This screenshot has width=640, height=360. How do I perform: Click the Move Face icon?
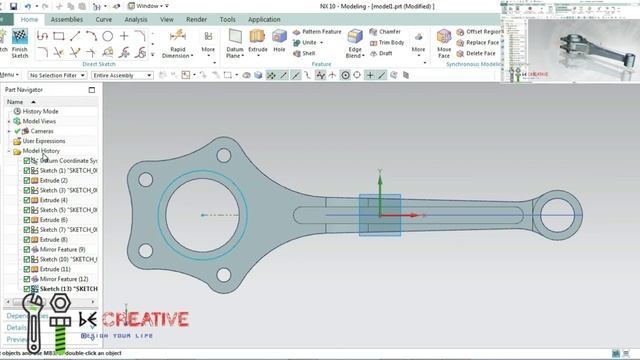click(444, 37)
